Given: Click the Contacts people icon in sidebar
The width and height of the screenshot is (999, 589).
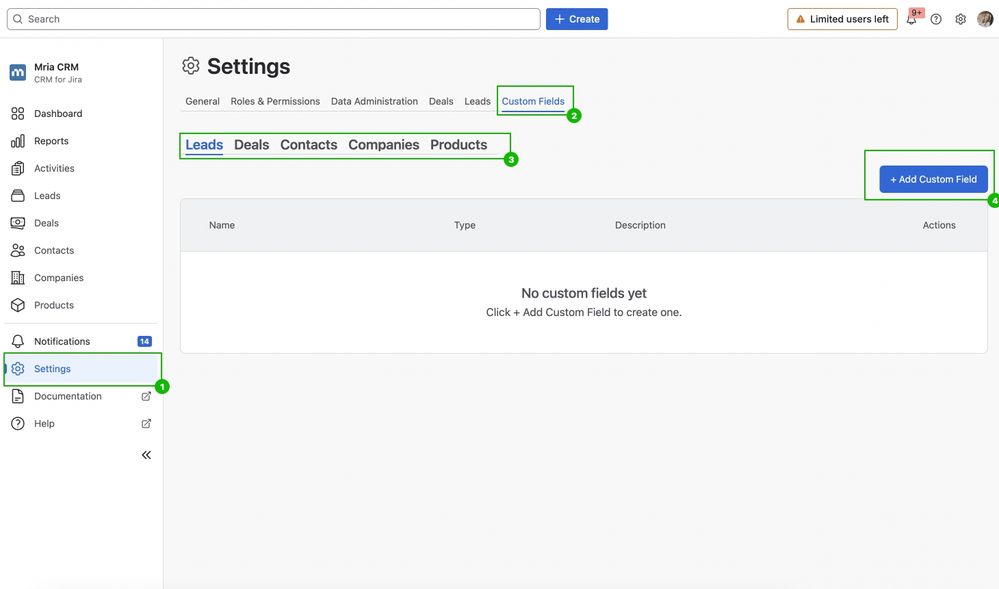Looking at the screenshot, I should coord(18,251).
